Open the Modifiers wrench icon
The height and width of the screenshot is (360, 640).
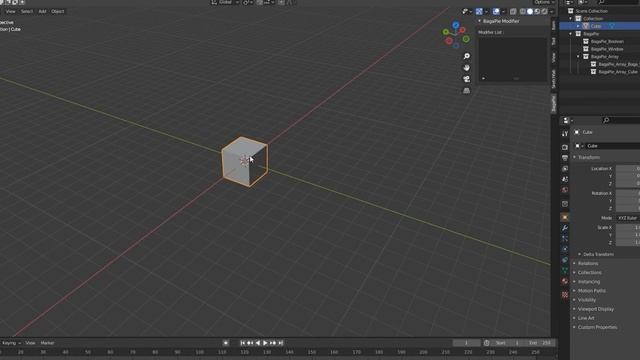click(565, 228)
